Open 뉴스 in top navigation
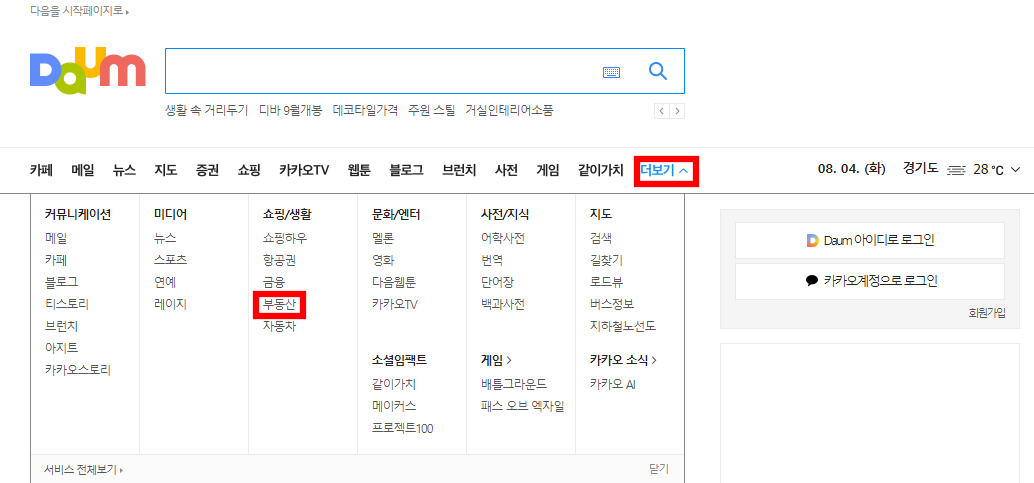The width and height of the screenshot is (1034, 483). click(x=124, y=170)
